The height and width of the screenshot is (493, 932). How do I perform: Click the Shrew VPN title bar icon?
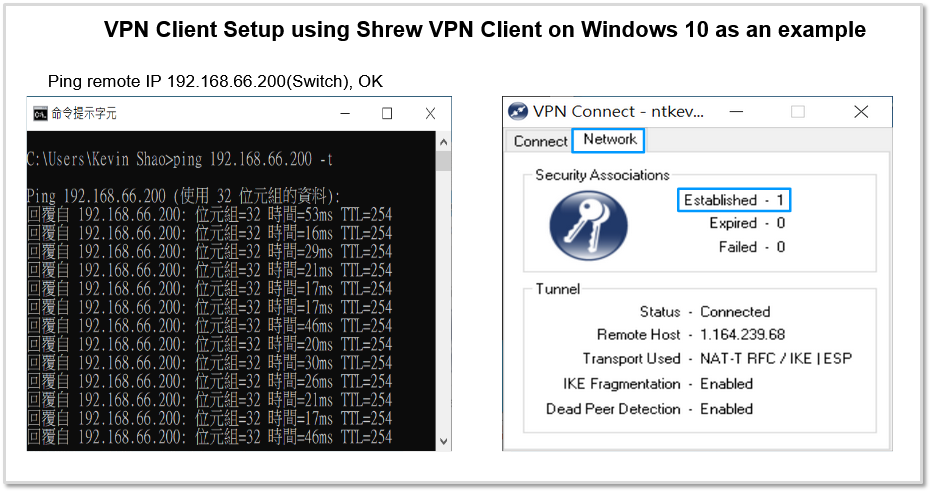coord(518,112)
